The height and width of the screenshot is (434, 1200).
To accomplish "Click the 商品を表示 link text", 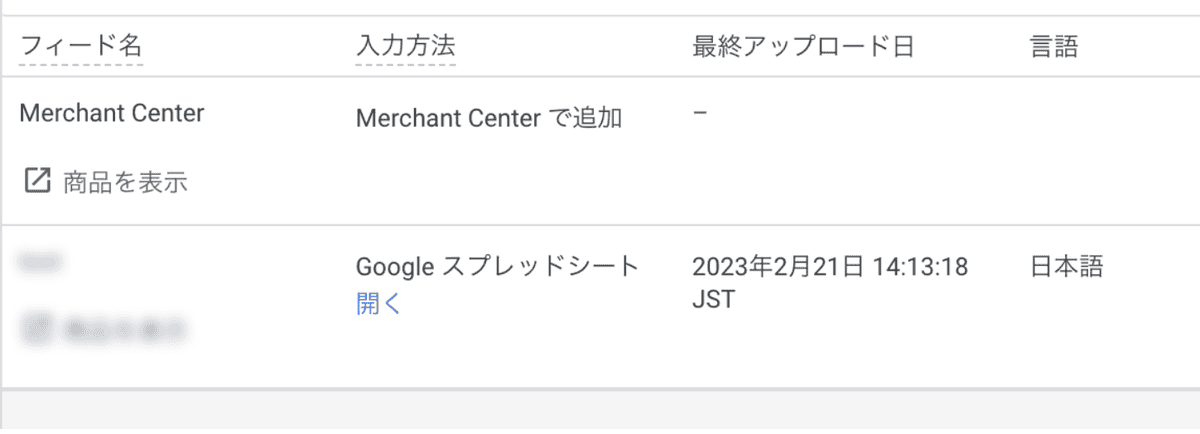I will [x=125, y=182].
